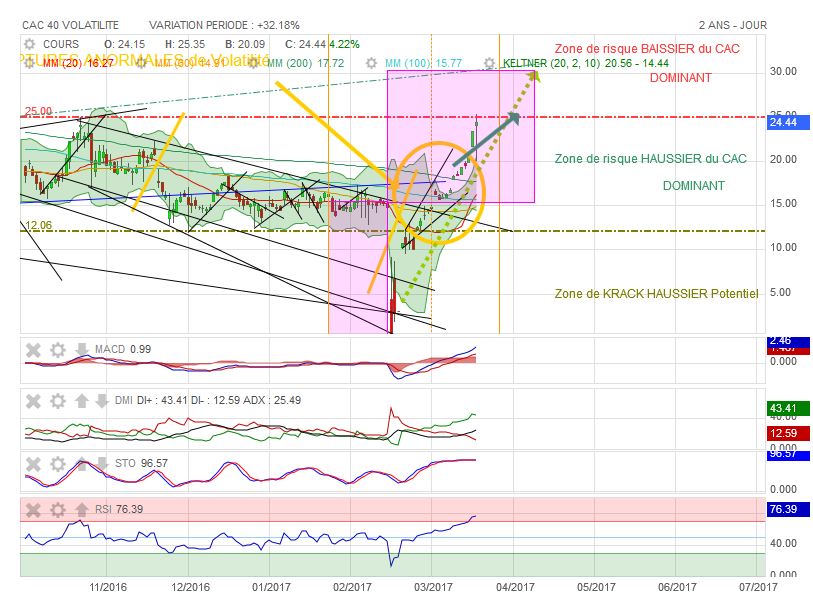Viewport: 813px width, 603px height.
Task: Open settings gear for MM (200)
Action: click(x=254, y=63)
